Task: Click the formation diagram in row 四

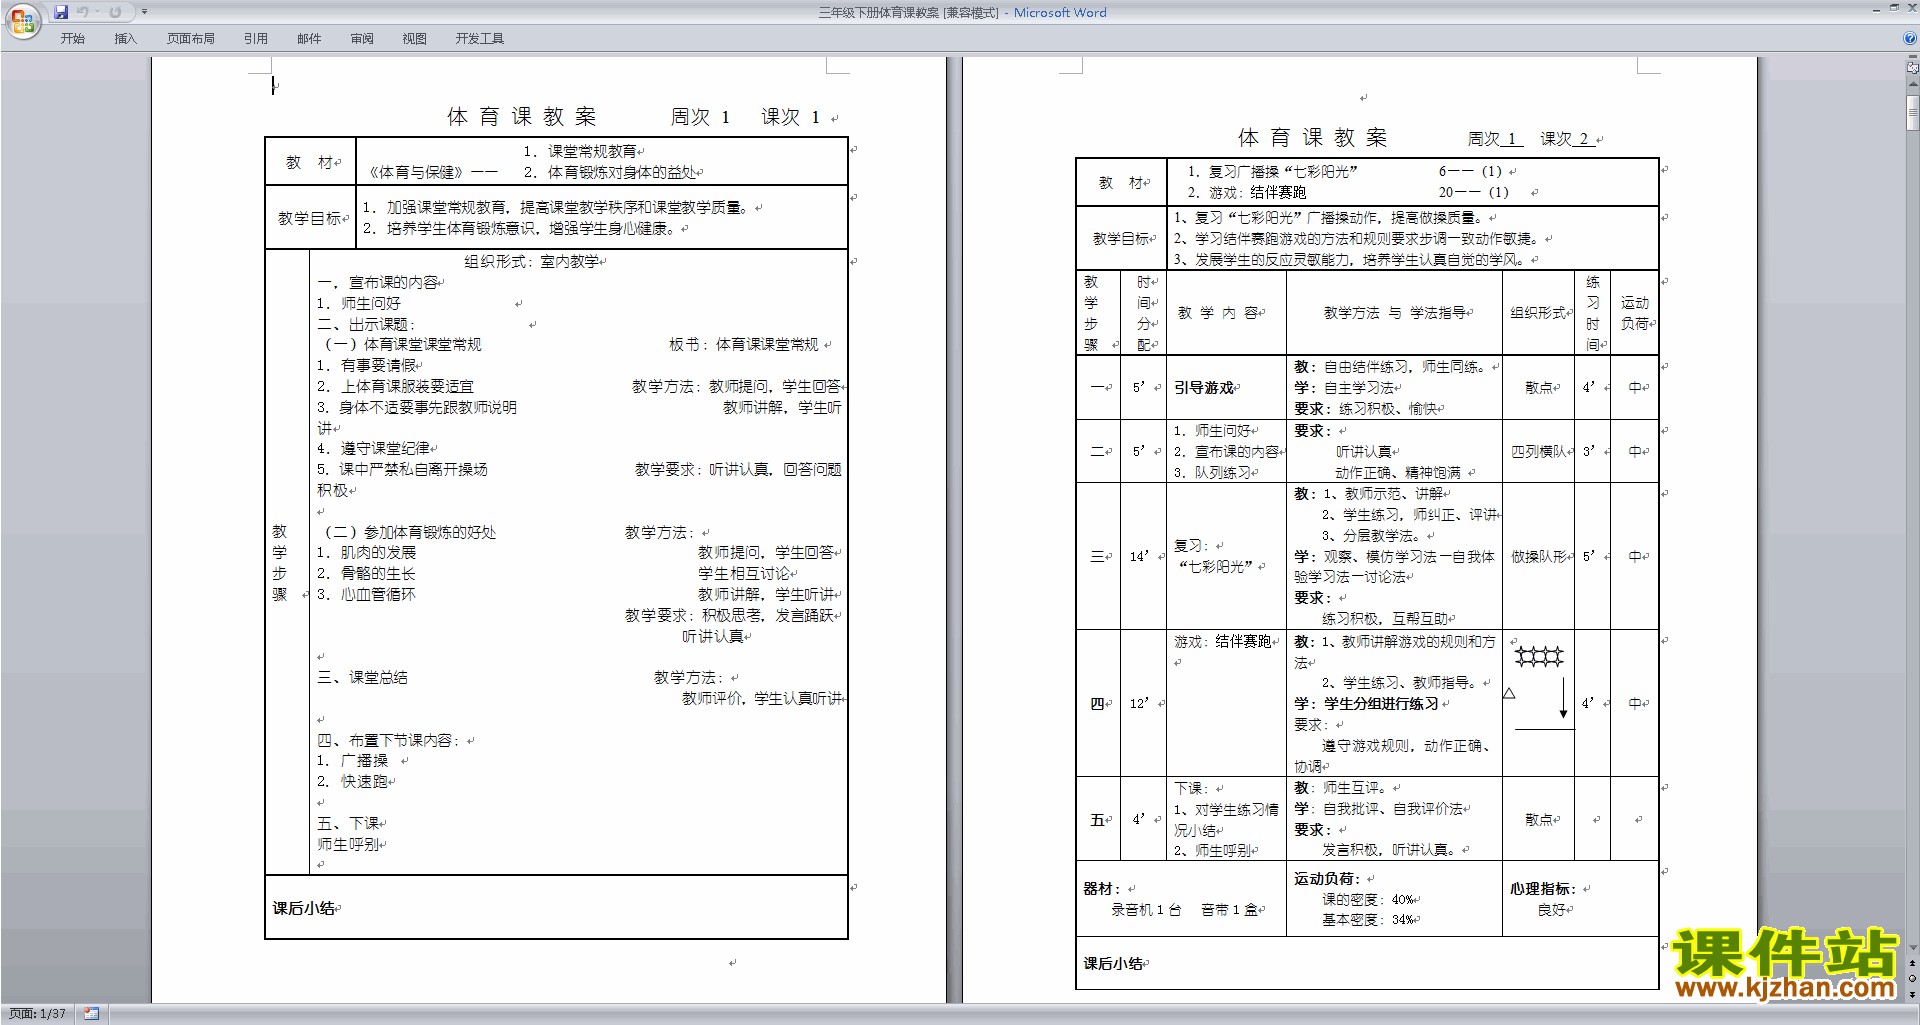Action: (x=1540, y=687)
